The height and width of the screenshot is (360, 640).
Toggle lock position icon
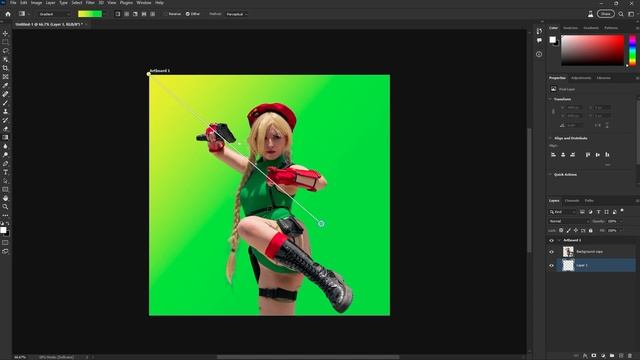tap(576, 231)
